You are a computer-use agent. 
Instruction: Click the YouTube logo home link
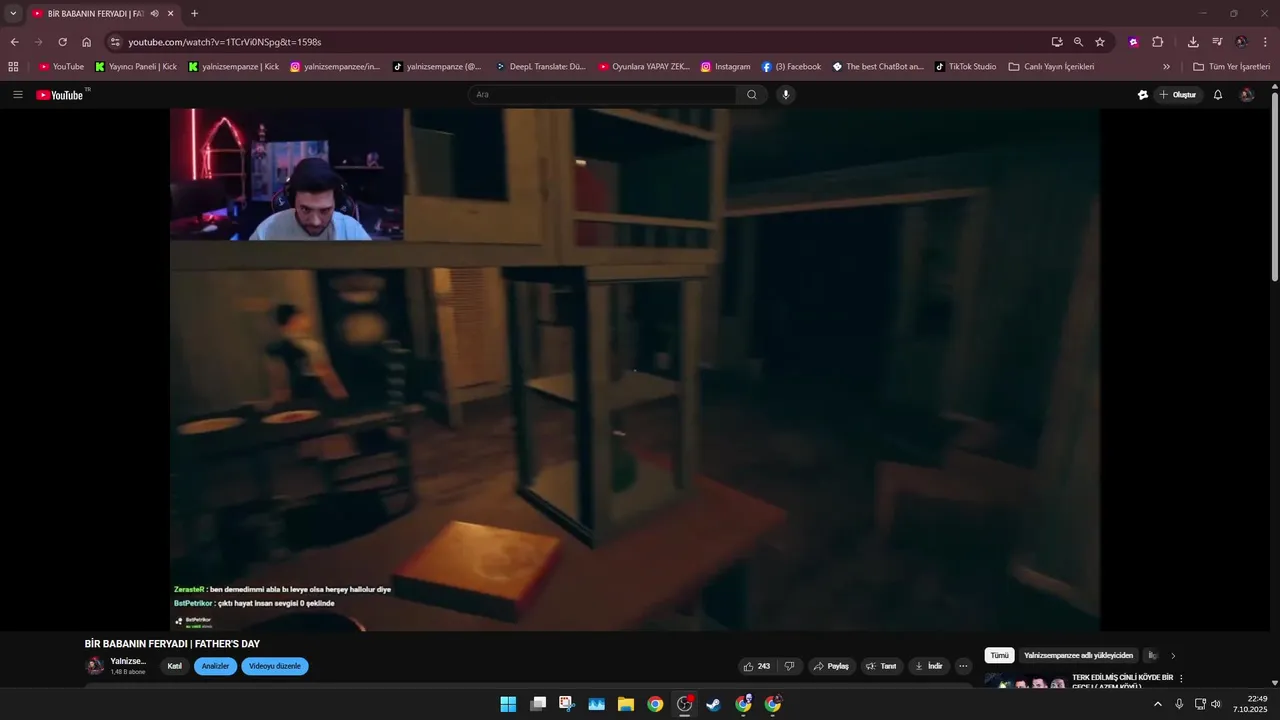(x=61, y=95)
